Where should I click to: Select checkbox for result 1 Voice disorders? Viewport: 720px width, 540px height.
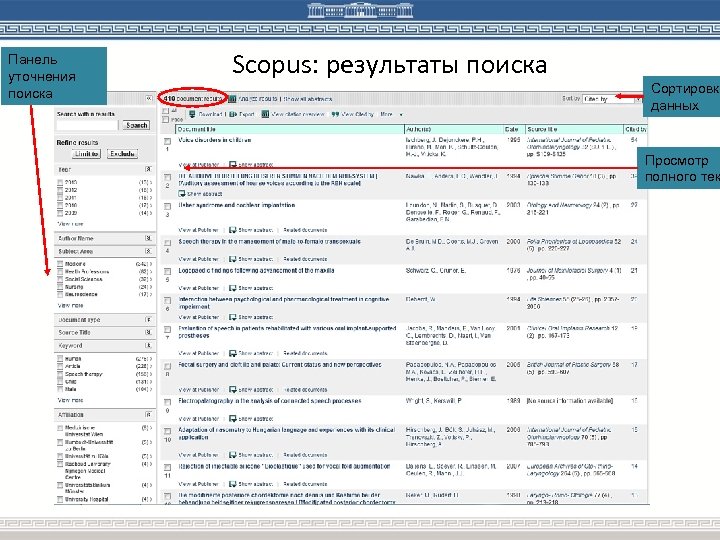pyautogui.click(x=168, y=141)
